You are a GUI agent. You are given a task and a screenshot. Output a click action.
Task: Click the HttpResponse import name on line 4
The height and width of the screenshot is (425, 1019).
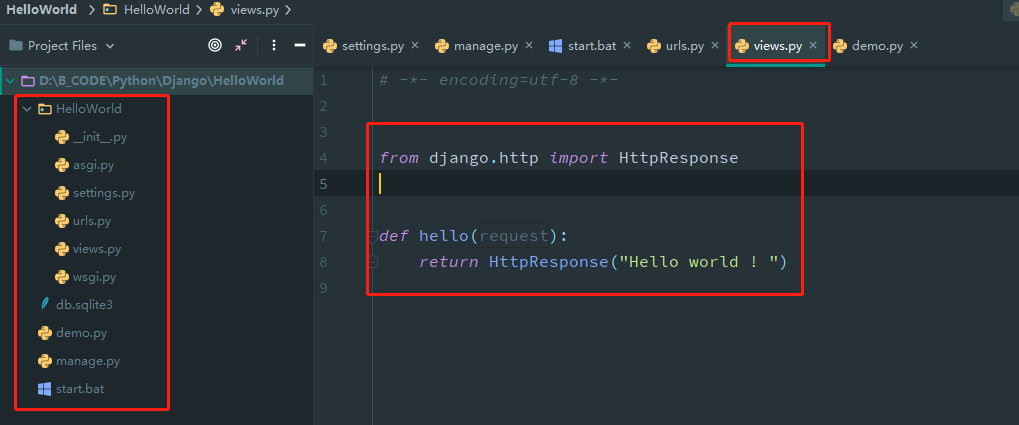(x=678, y=158)
